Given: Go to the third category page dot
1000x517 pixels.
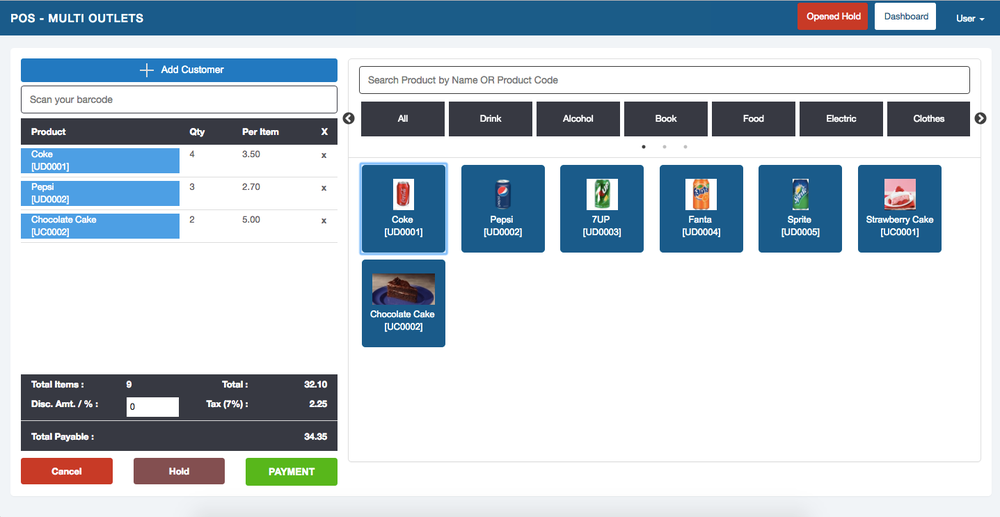Looking at the screenshot, I should point(686,147).
